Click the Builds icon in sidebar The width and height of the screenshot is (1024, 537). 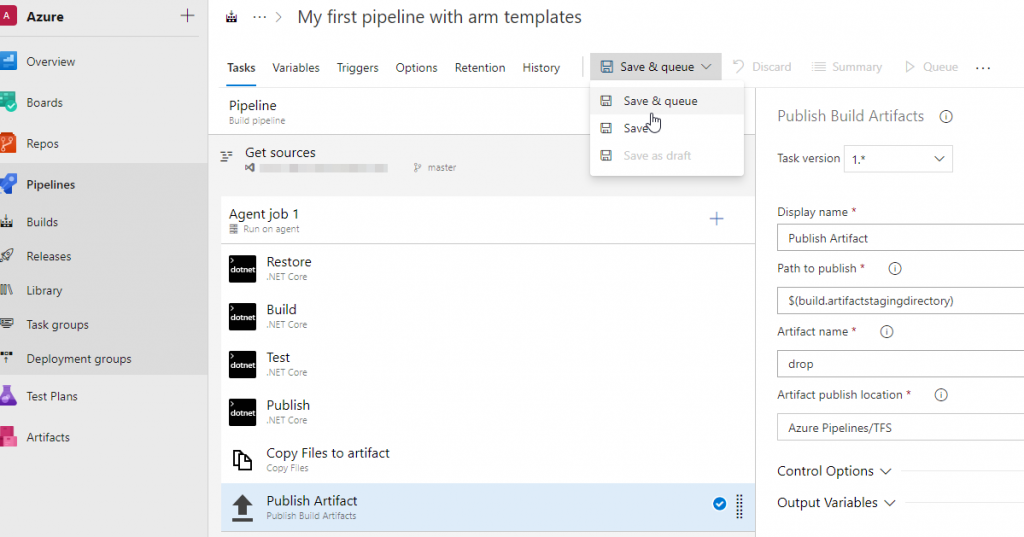point(7,221)
